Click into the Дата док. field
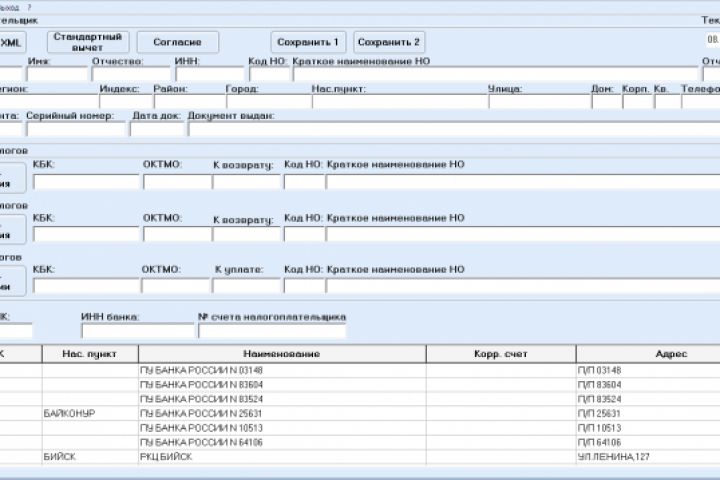Viewport: 720px width, 480px height. (157, 130)
